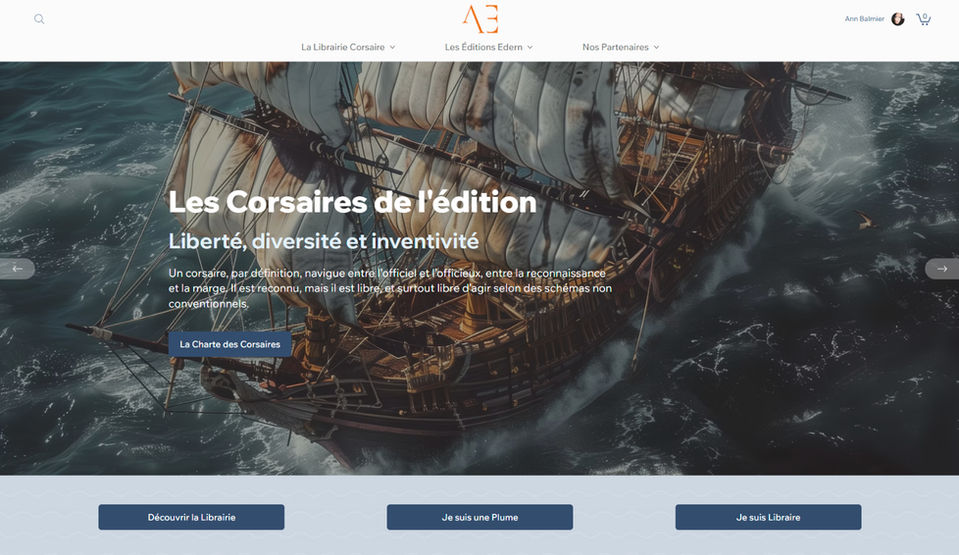Go to previous slide with left arrow
This screenshot has height=555, width=959.
click(x=17, y=269)
